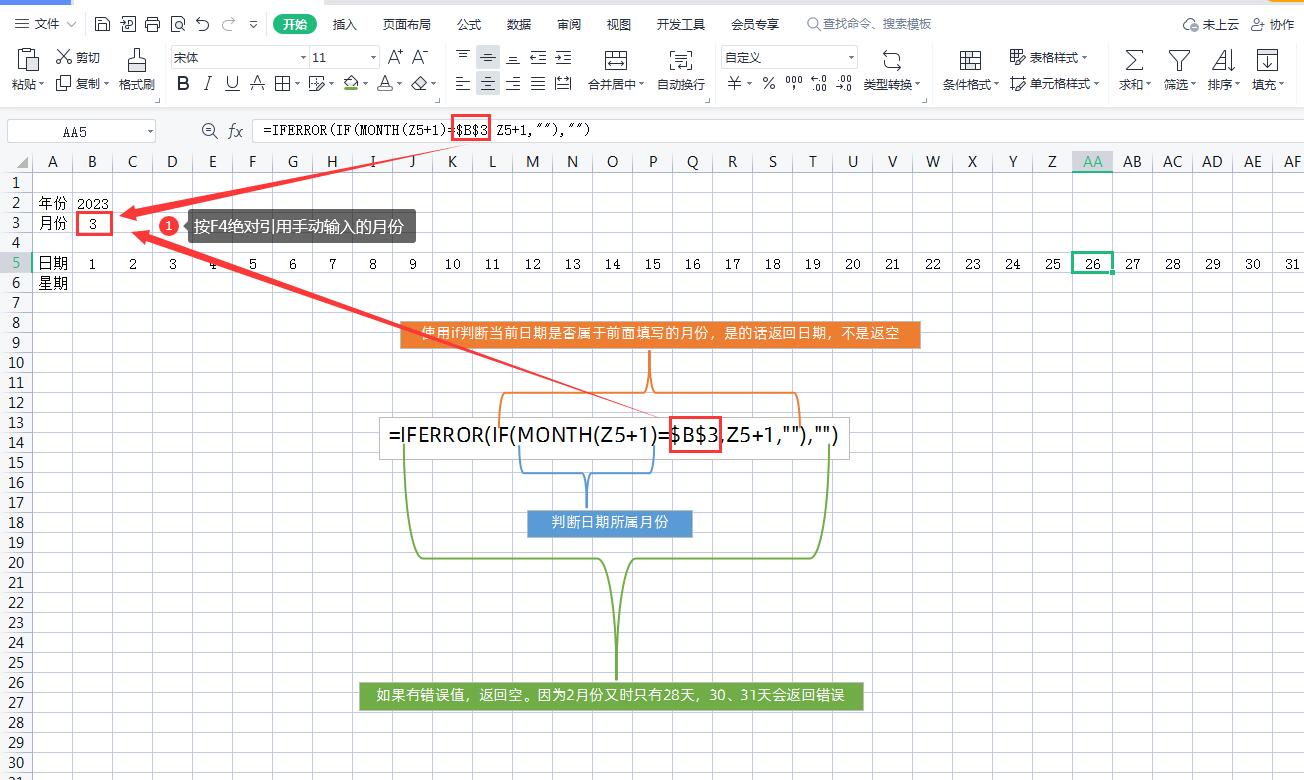Toggle underline formatting

[x=230, y=84]
